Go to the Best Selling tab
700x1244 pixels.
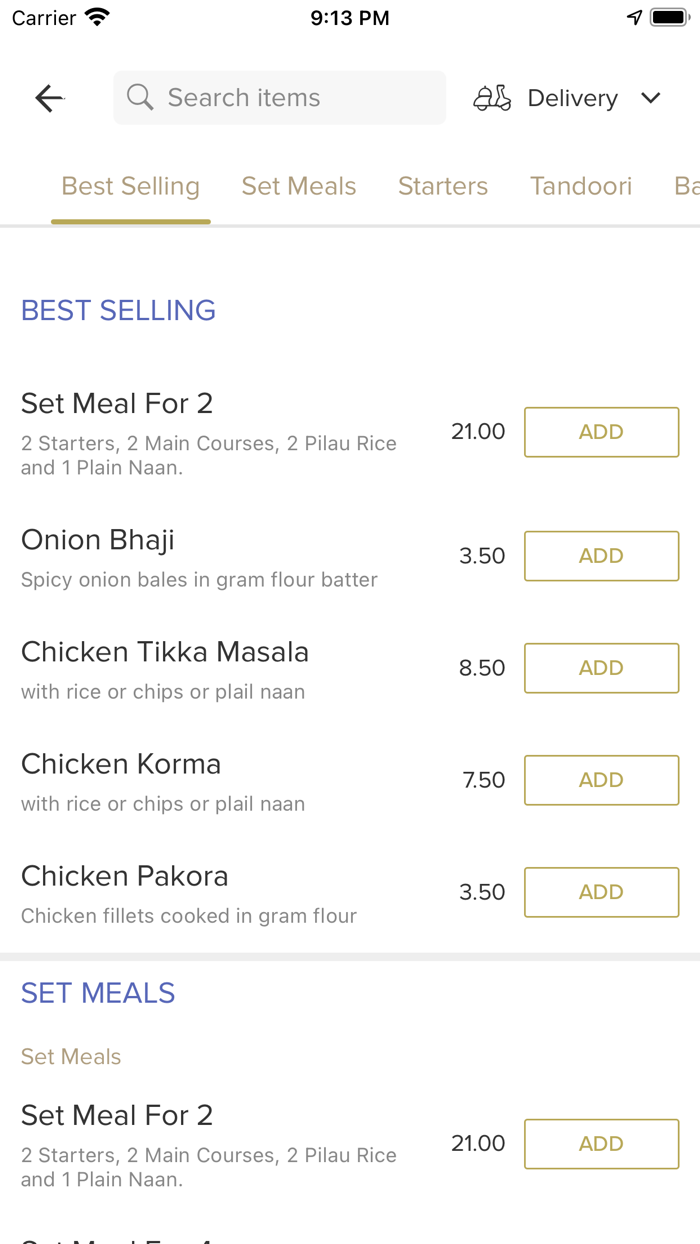[131, 186]
